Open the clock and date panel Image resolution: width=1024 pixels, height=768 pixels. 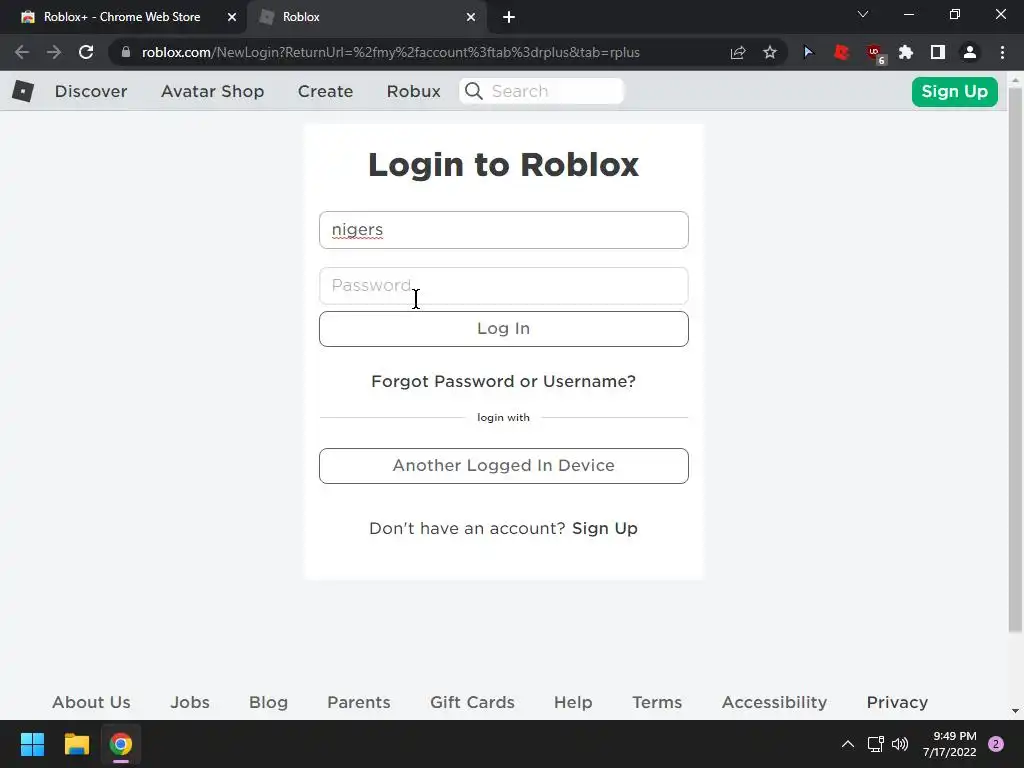950,744
